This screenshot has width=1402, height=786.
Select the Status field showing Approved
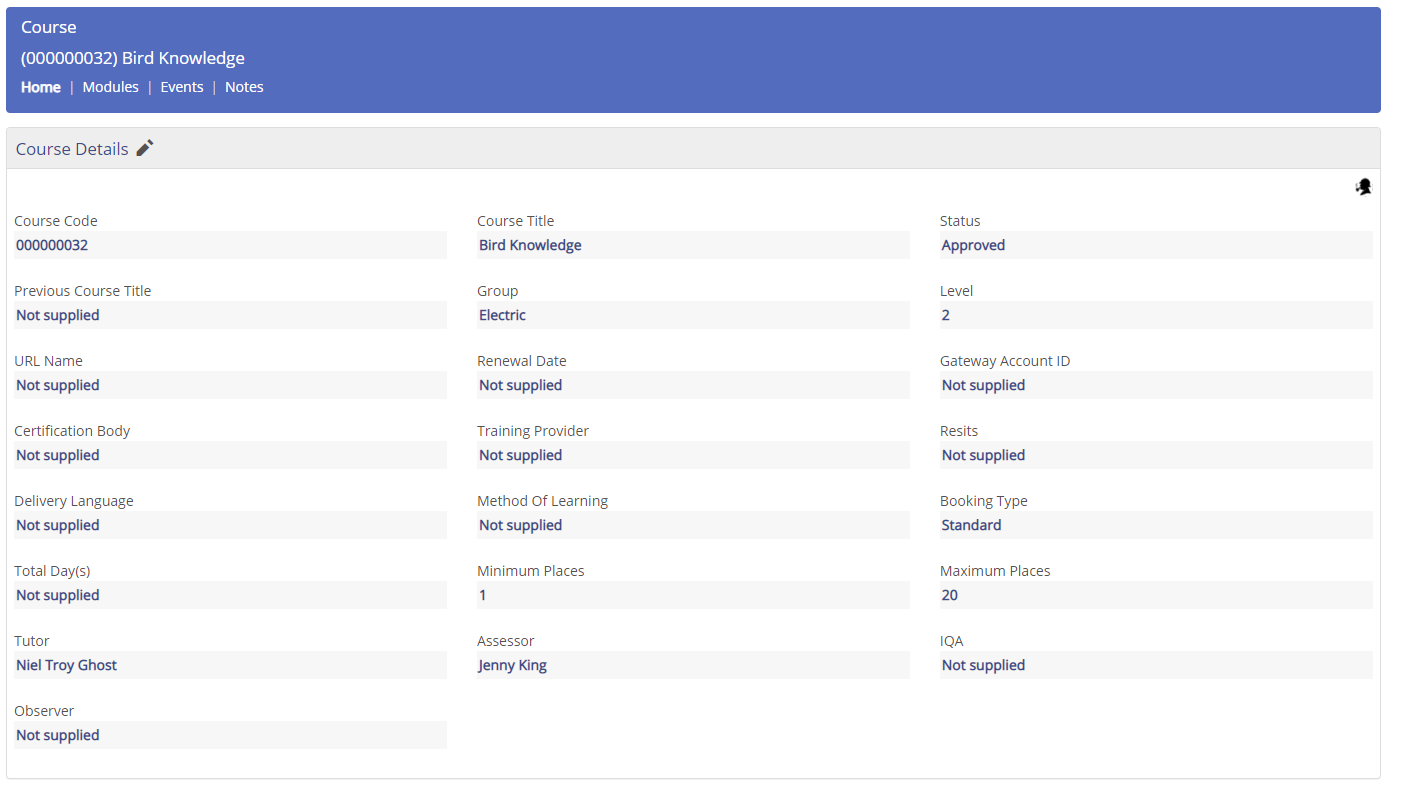click(1156, 245)
